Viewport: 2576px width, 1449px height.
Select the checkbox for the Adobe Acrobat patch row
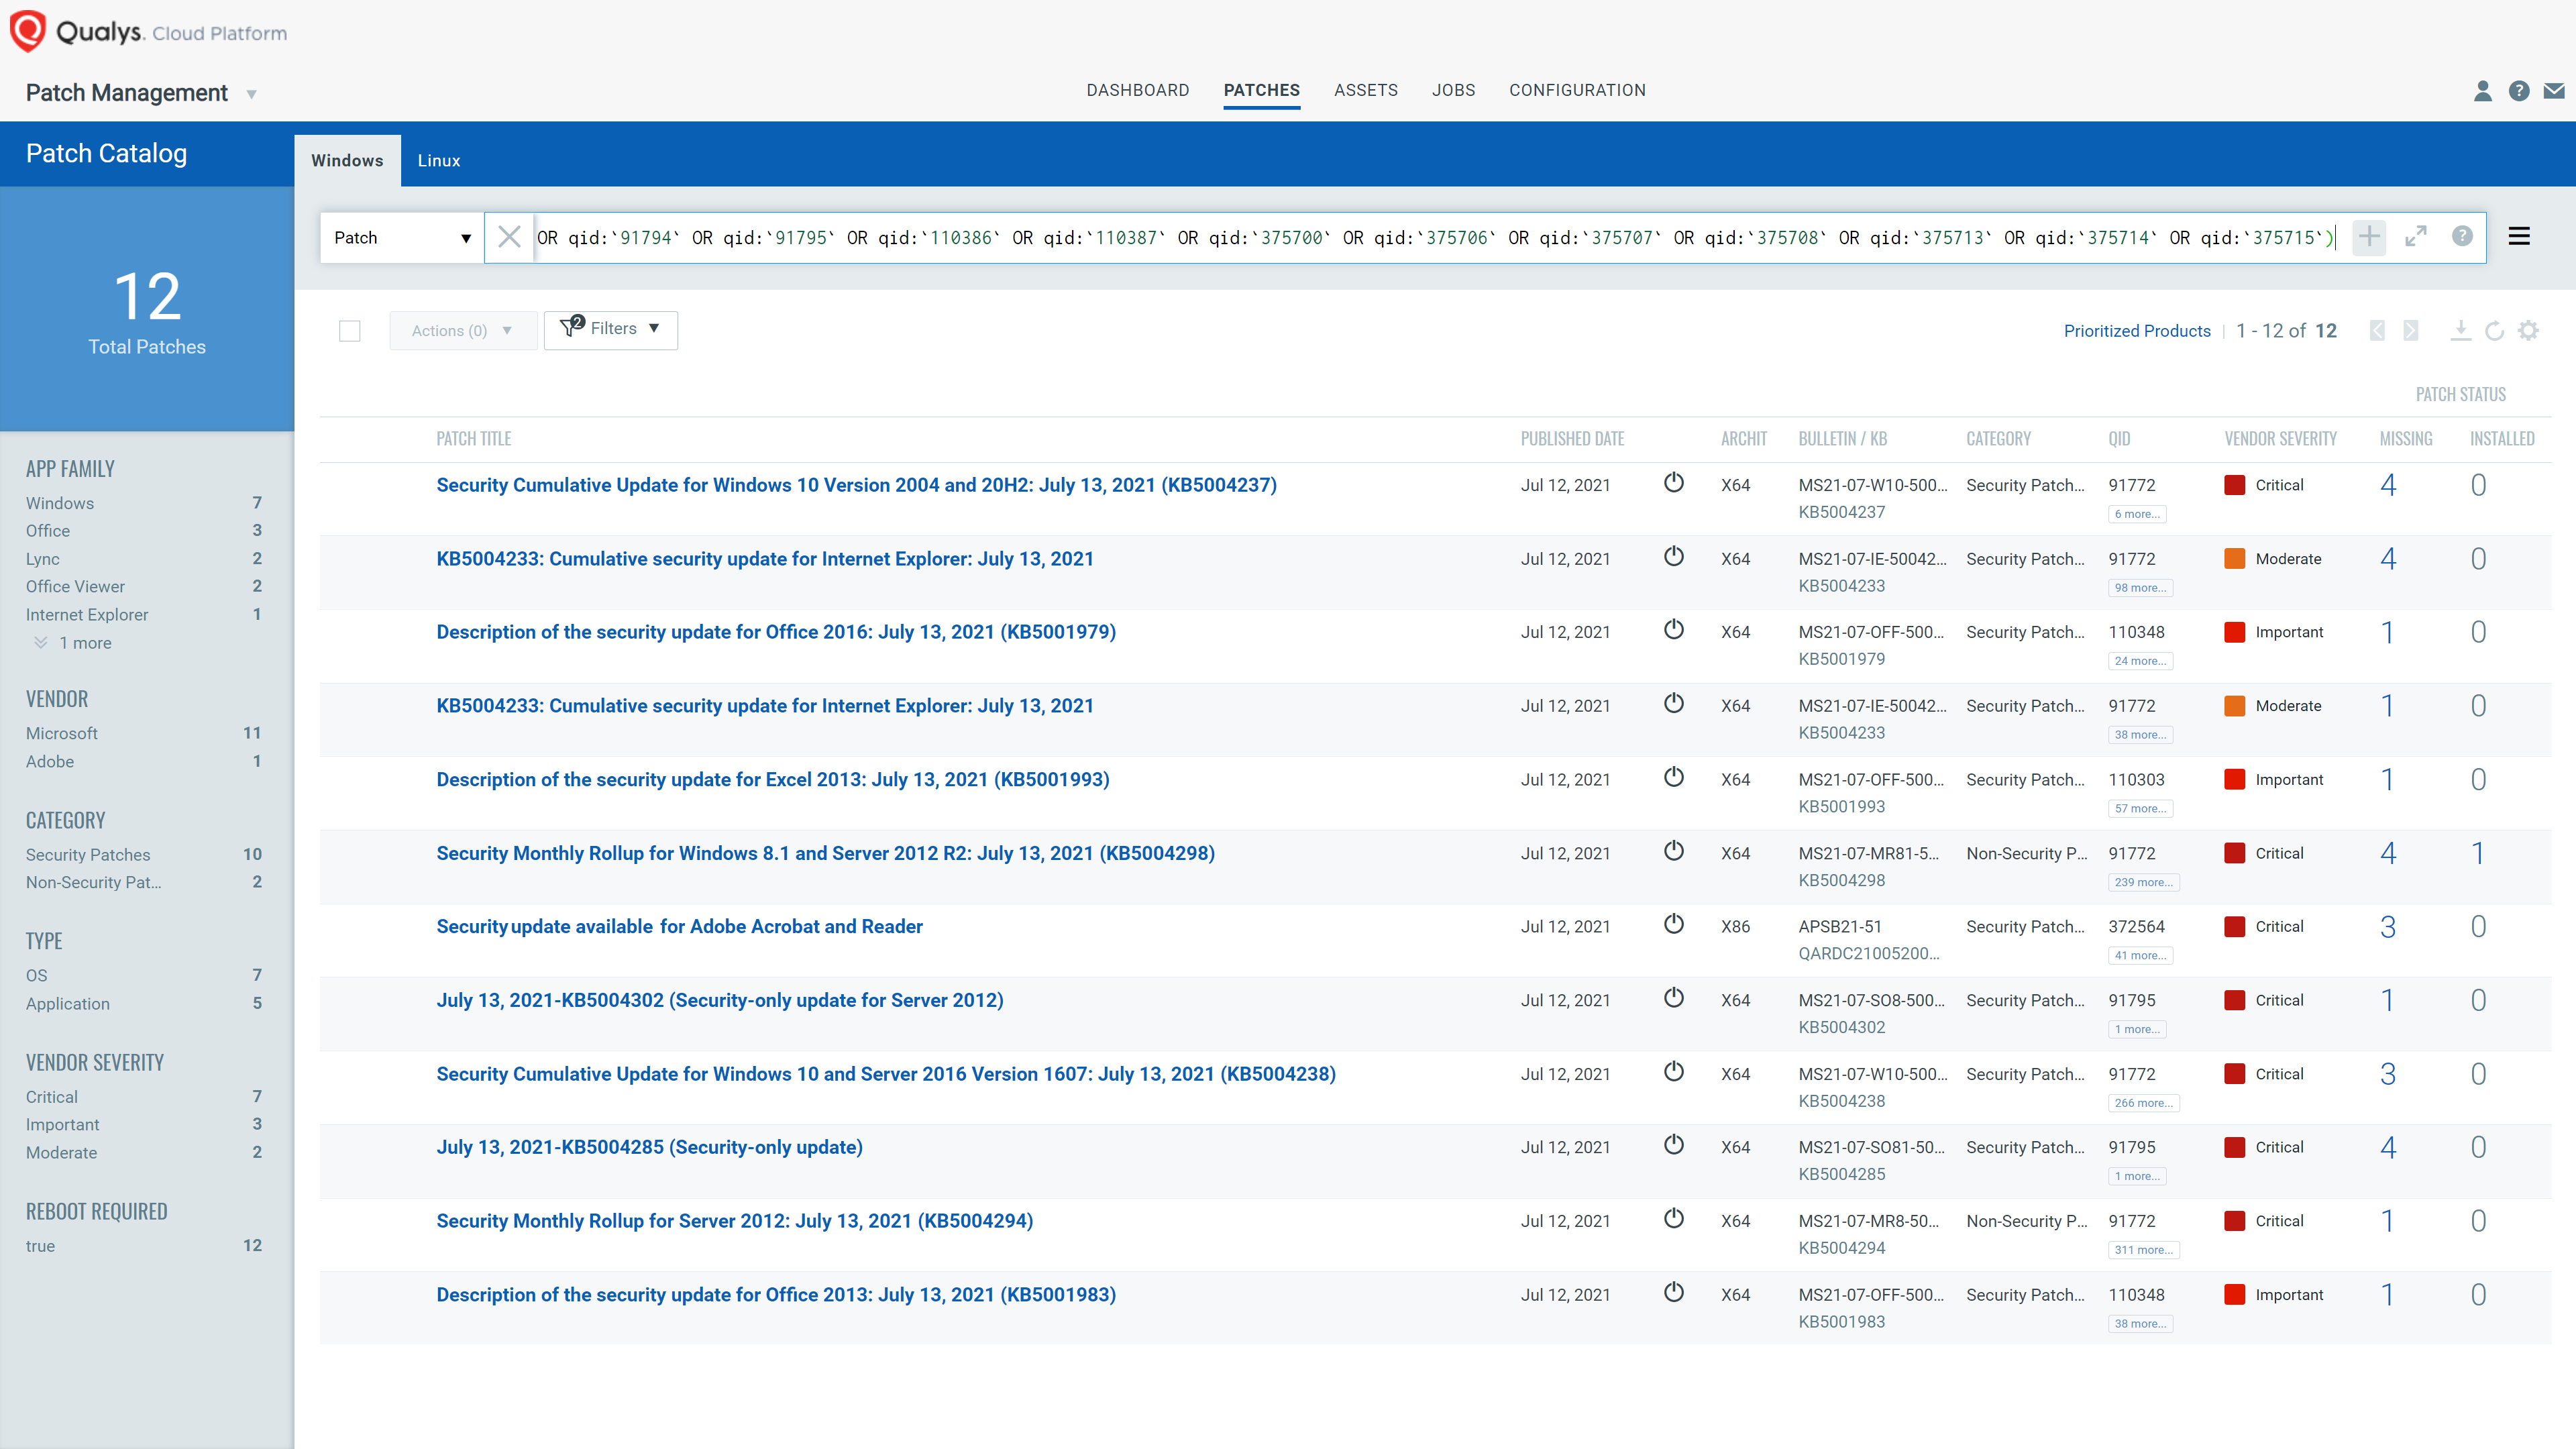click(x=350, y=926)
